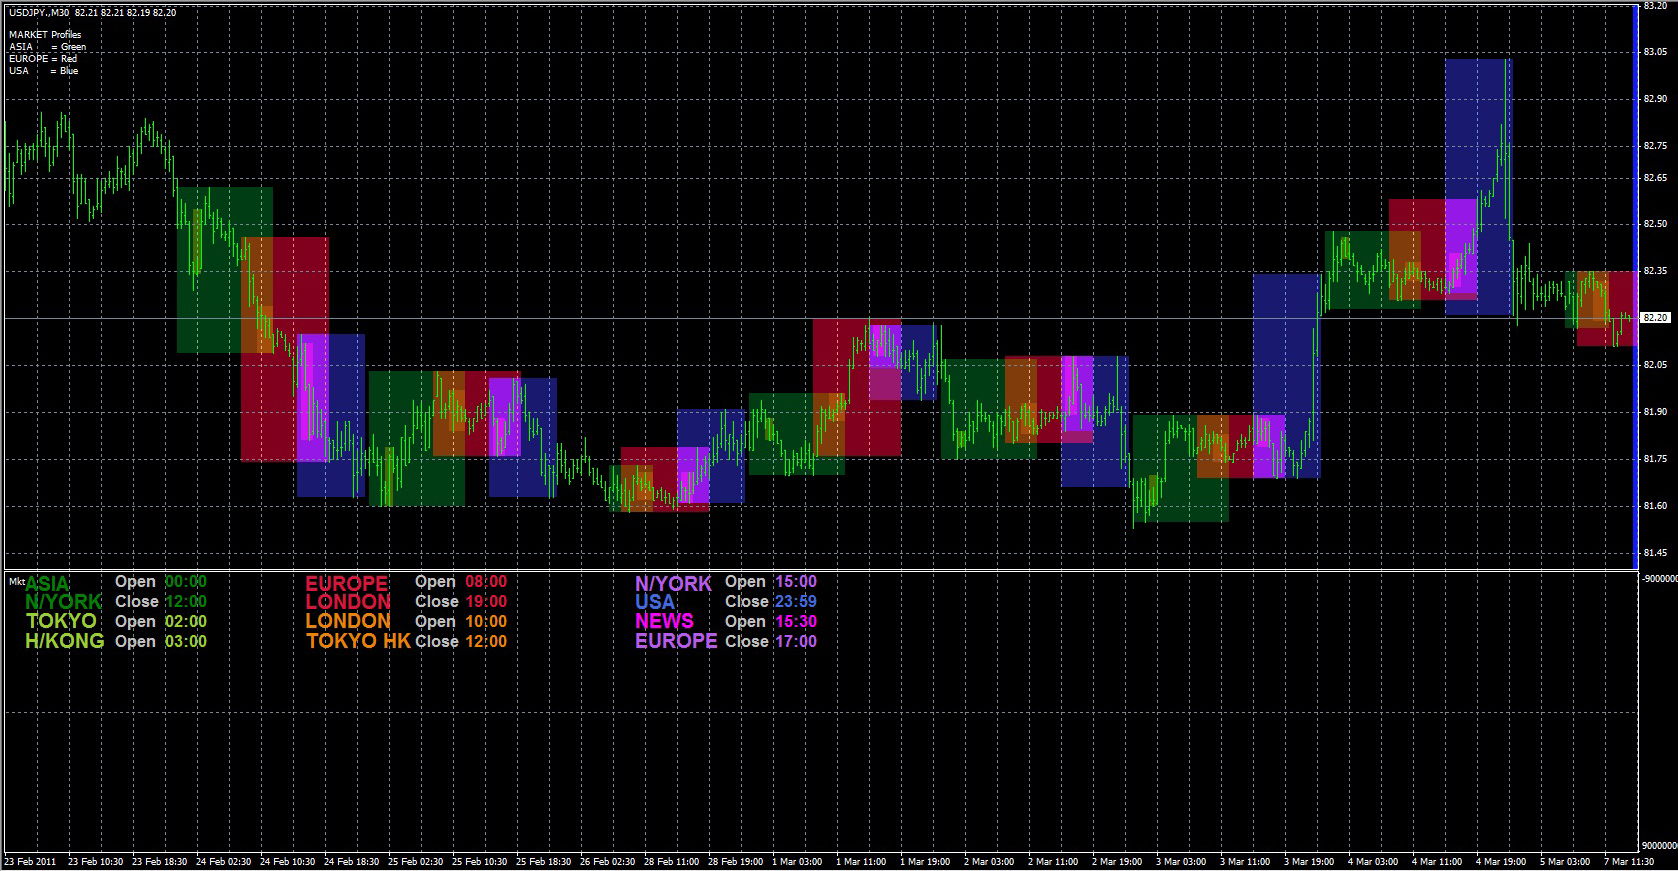
Task: Select the MARKET Profiles indicator label
Action: (x=45, y=34)
